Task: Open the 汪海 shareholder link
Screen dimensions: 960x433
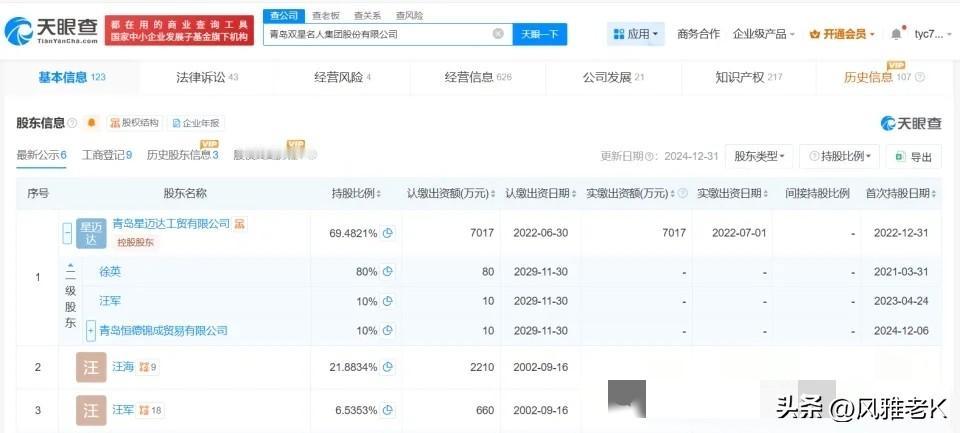Action: point(123,367)
